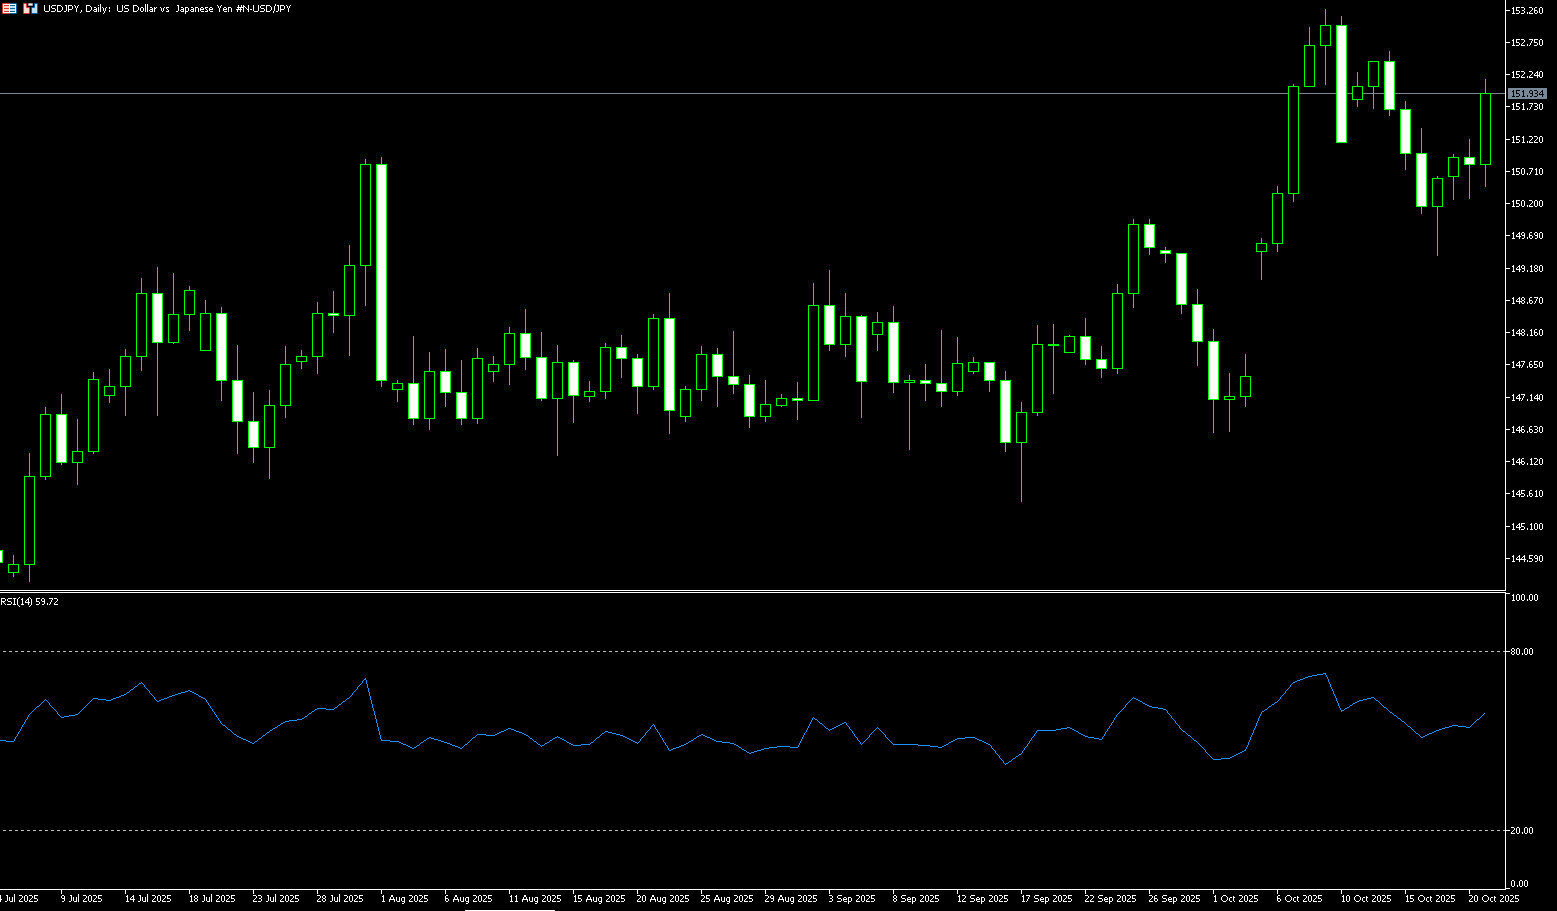Click the 150.200 price scale label
Viewport: 1557px width, 911px height.
click(x=1526, y=204)
